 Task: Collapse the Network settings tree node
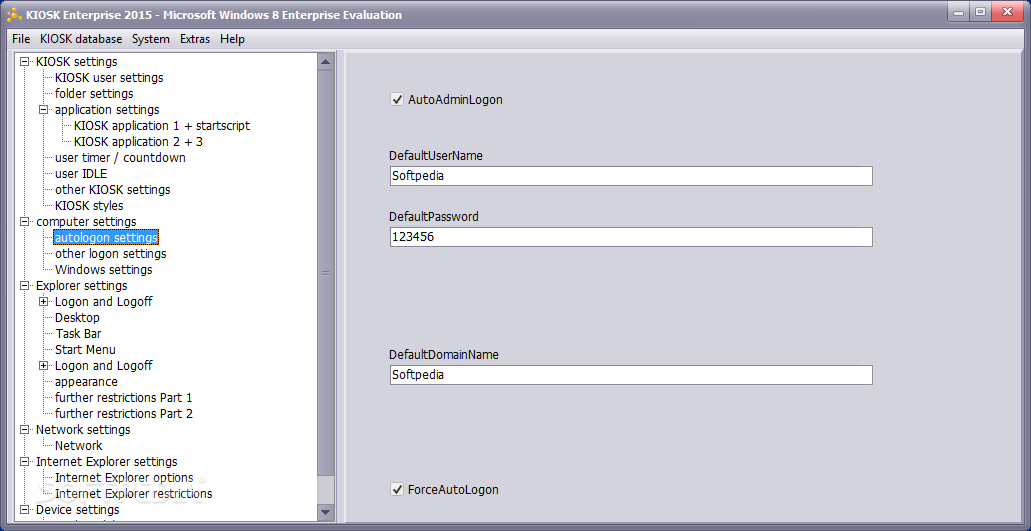point(25,430)
